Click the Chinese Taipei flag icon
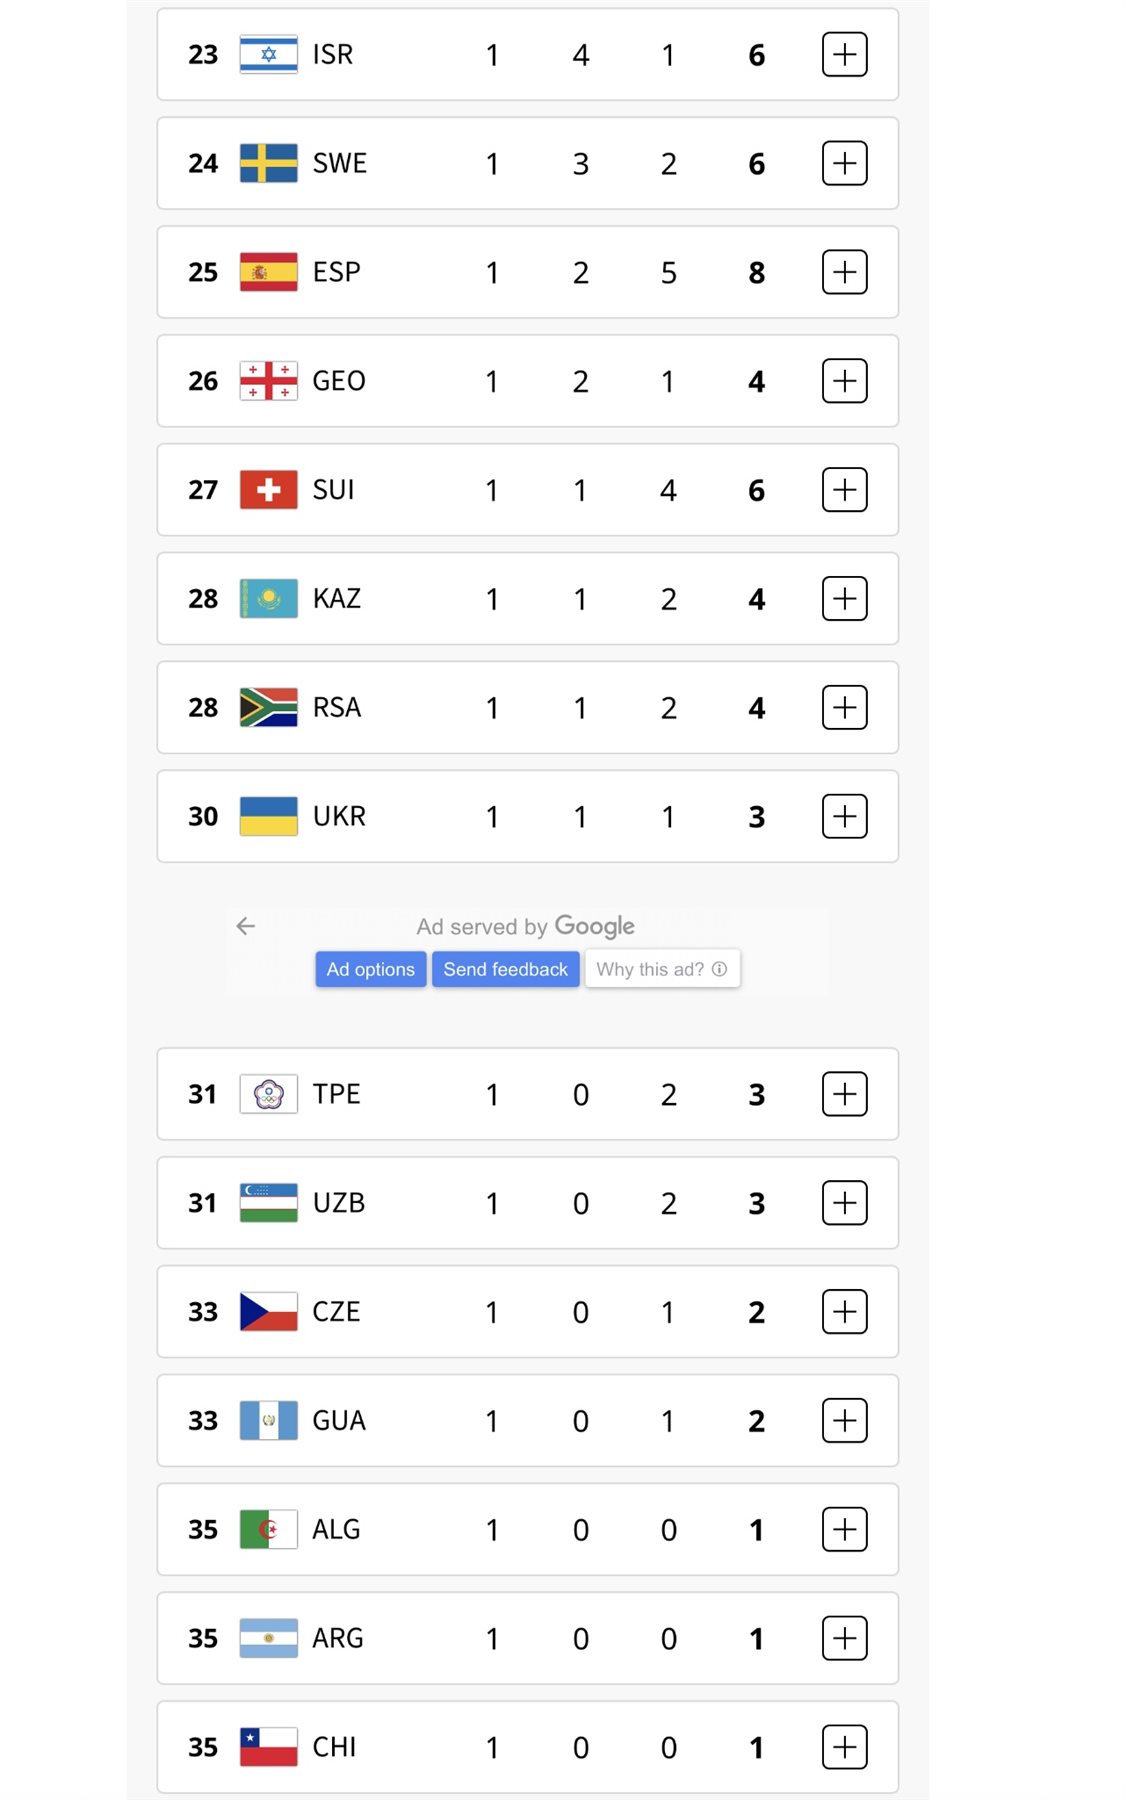The image size is (1126, 1800). [268, 1094]
